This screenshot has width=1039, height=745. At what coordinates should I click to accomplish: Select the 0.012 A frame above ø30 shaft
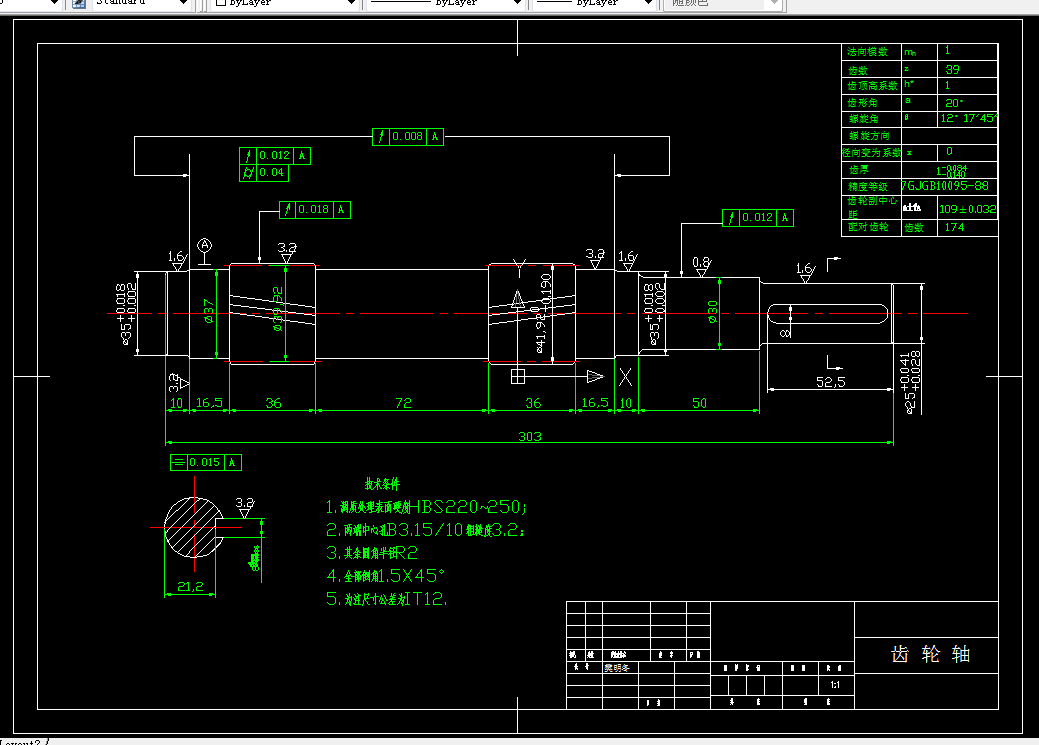pyautogui.click(x=758, y=217)
